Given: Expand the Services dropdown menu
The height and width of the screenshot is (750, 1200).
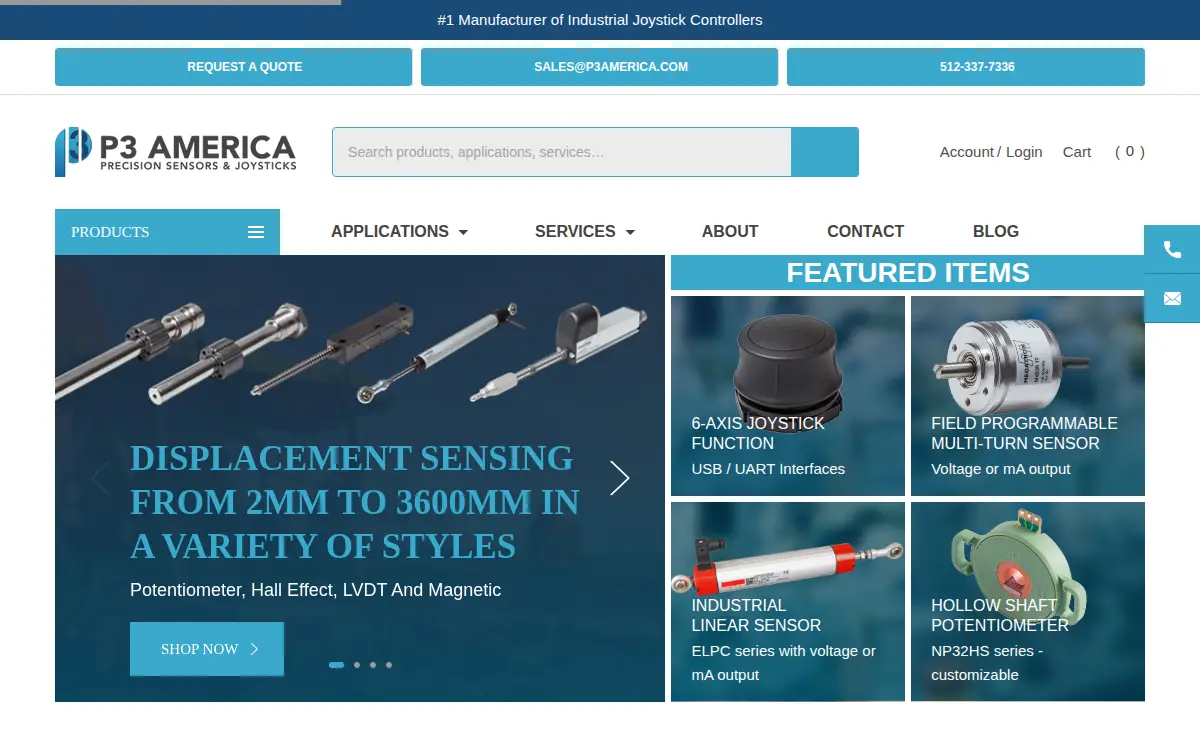Looking at the screenshot, I should tap(585, 231).
